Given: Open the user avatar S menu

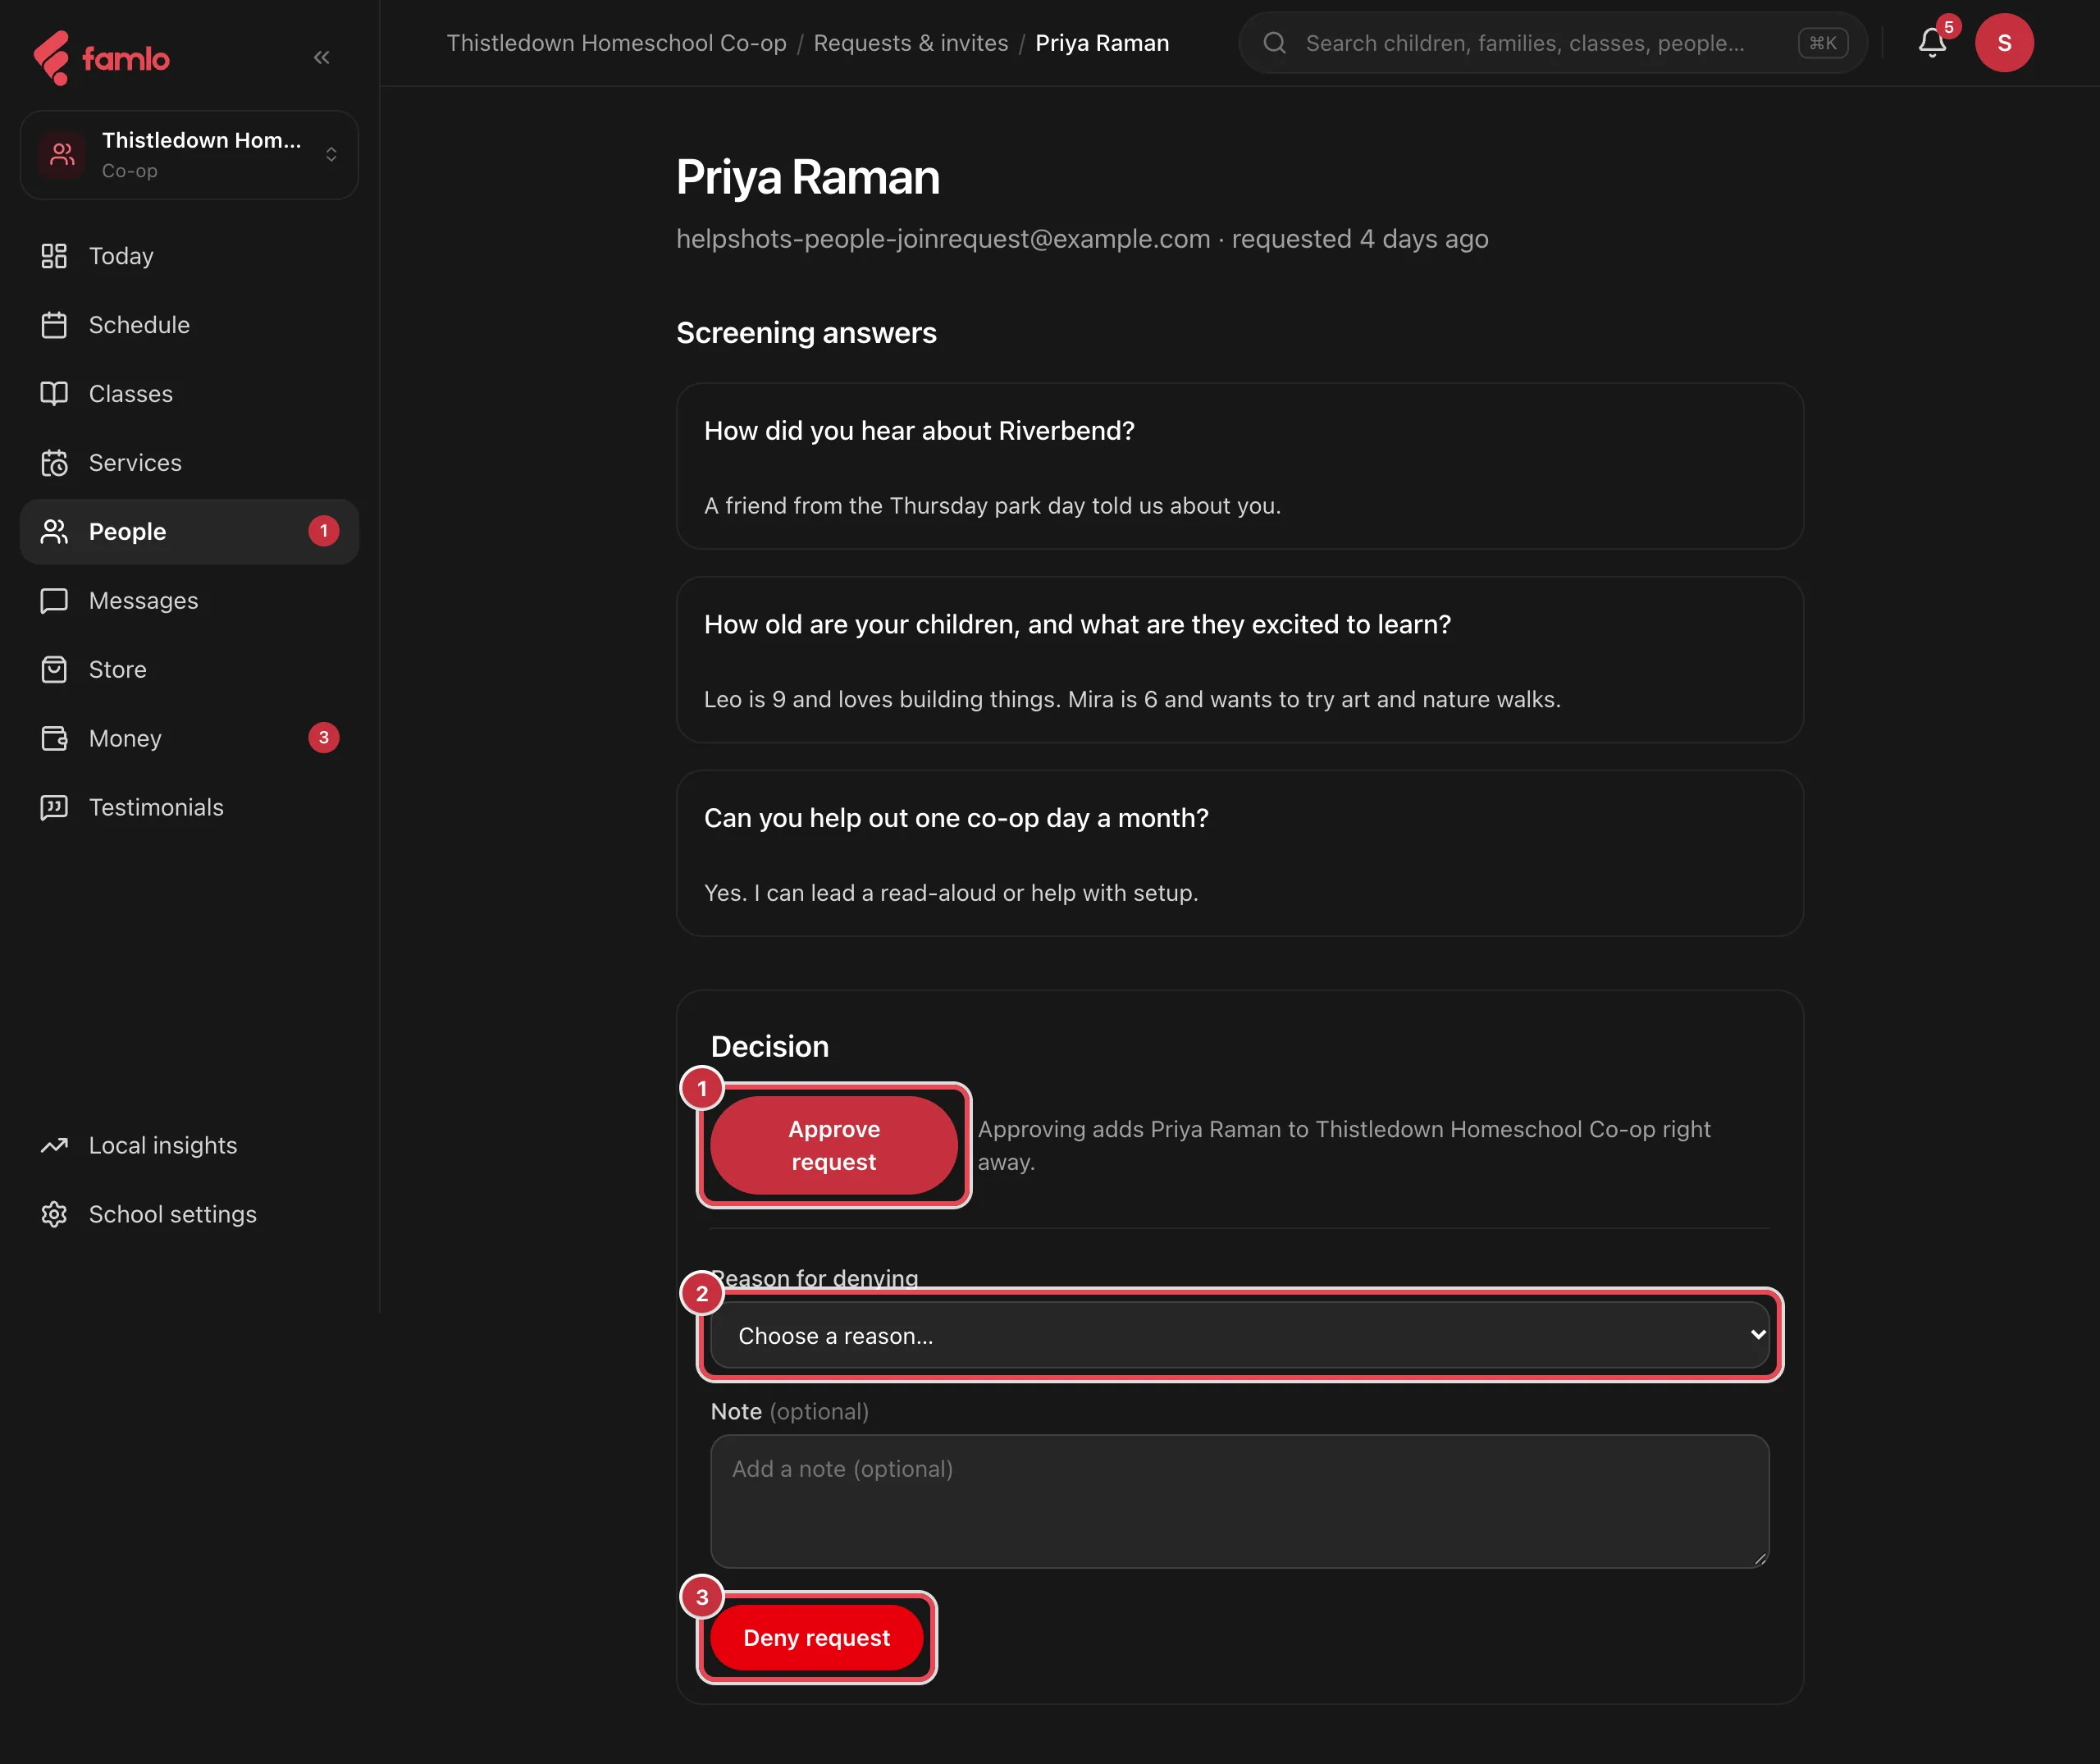Looking at the screenshot, I should (x=2004, y=43).
